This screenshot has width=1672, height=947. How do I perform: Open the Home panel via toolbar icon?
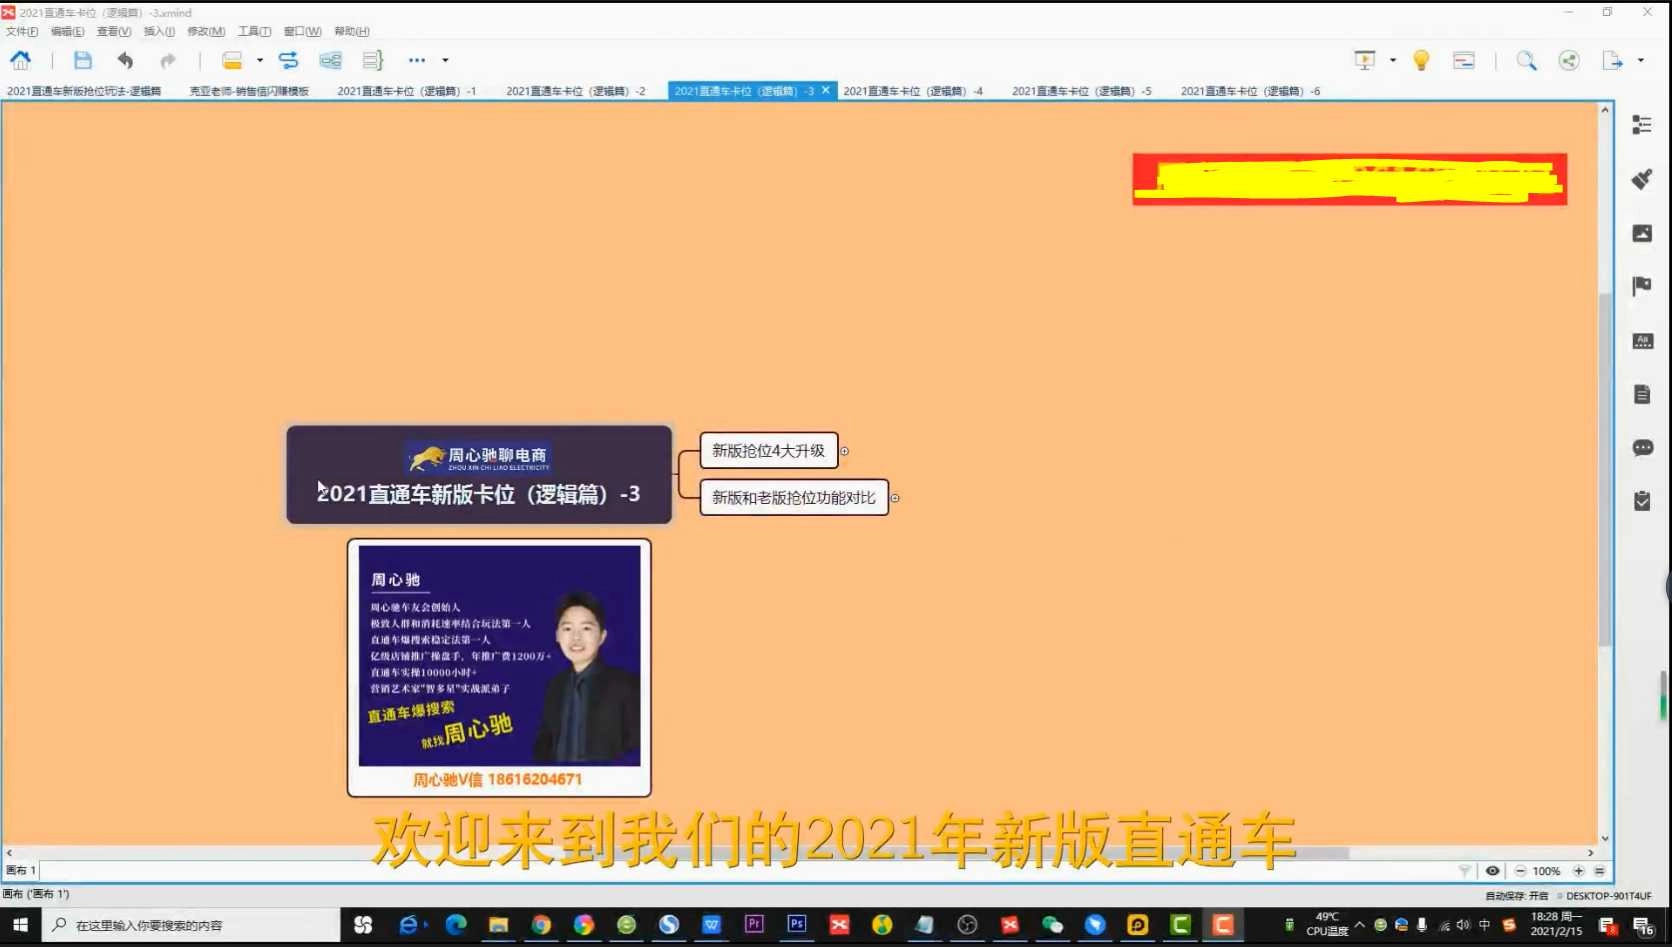point(21,60)
